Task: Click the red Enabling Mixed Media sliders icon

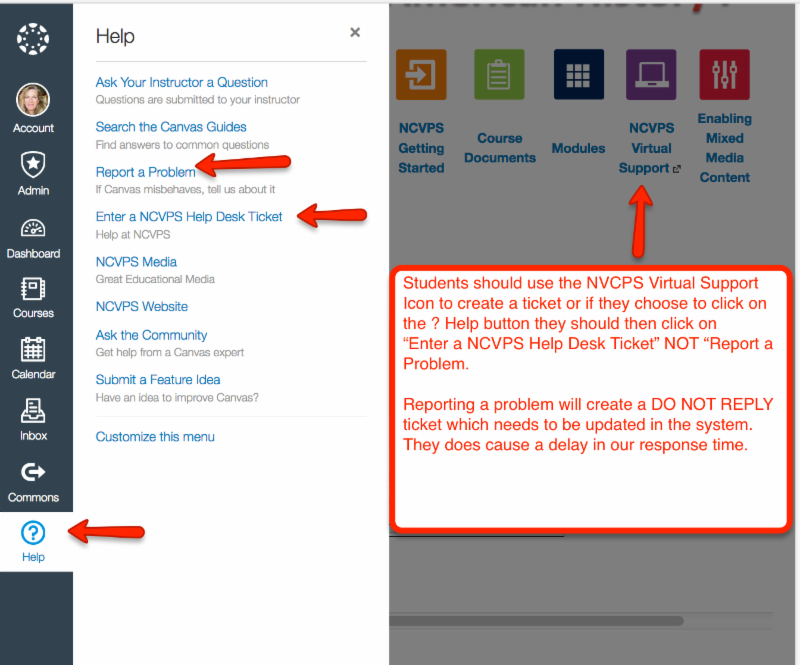Action: click(724, 75)
